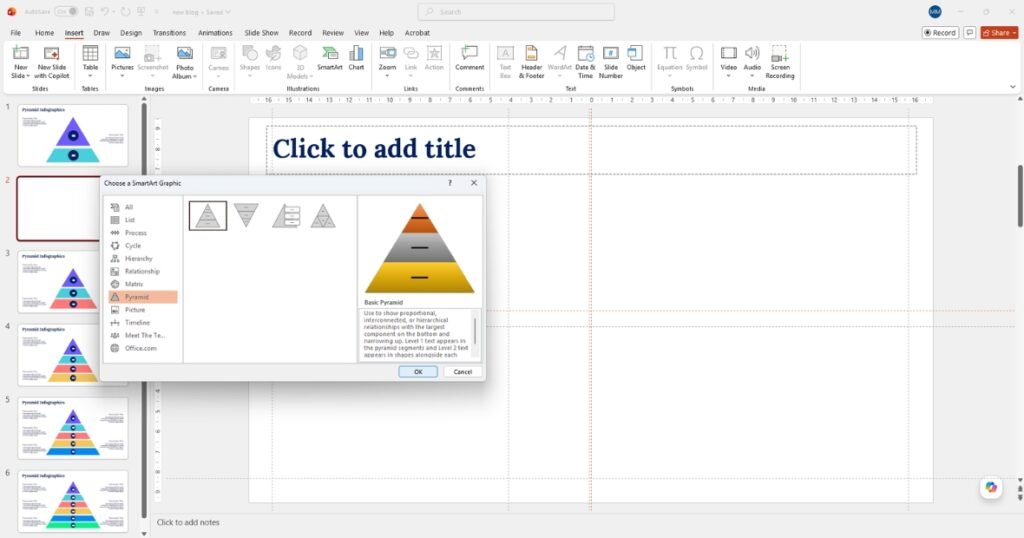Insert 3D Models
The width and height of the screenshot is (1024, 538).
tap(300, 61)
